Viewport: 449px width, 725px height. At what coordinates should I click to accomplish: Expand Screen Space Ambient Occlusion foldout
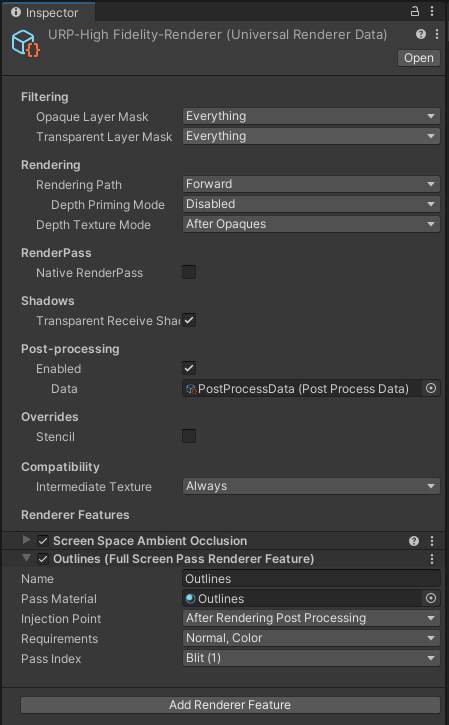click(x=26, y=540)
